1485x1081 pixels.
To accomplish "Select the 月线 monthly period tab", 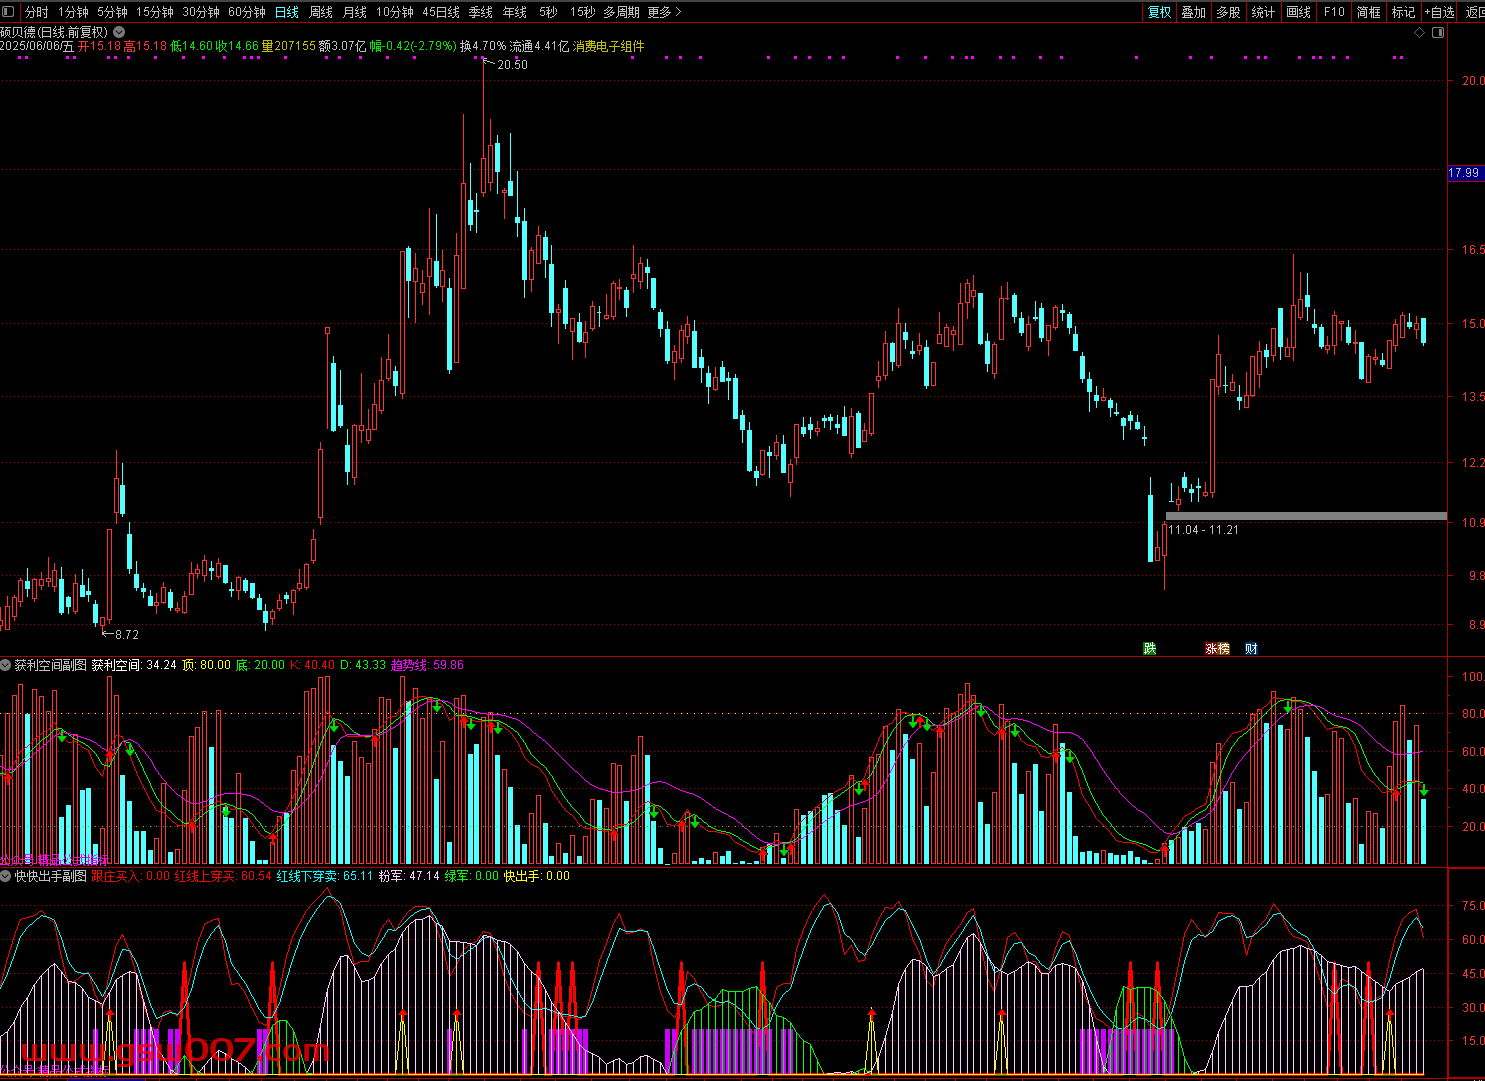I will 355,12.
